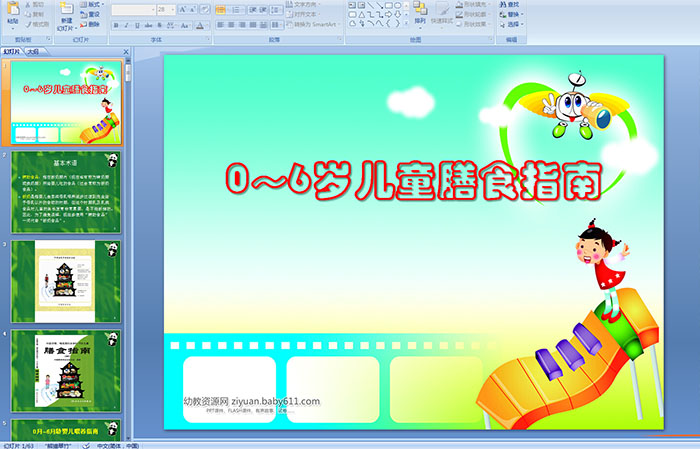
Task: Toggle Align Text Right
Action: coord(242,25)
